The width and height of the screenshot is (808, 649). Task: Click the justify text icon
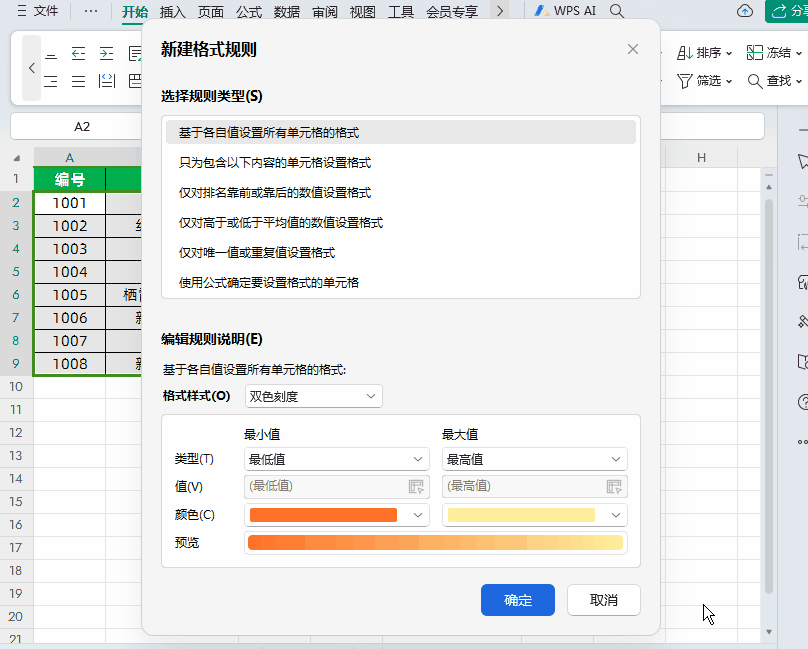pos(78,81)
